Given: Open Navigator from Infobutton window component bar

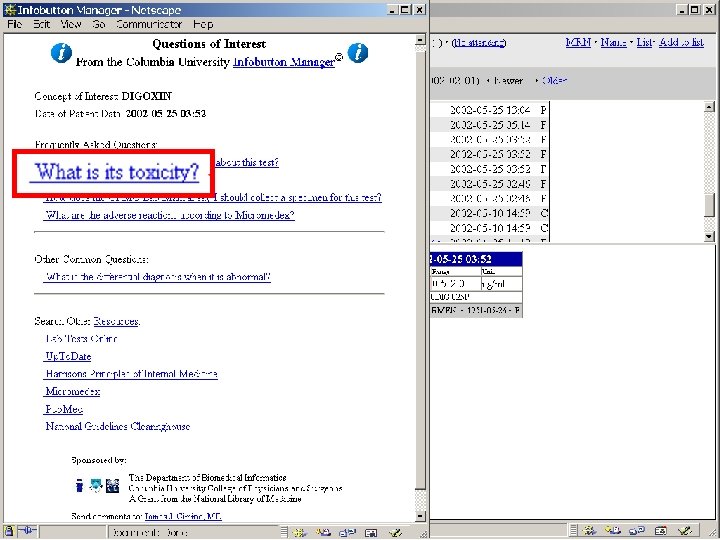Looking at the screenshot, I should pyautogui.click(x=300, y=532).
